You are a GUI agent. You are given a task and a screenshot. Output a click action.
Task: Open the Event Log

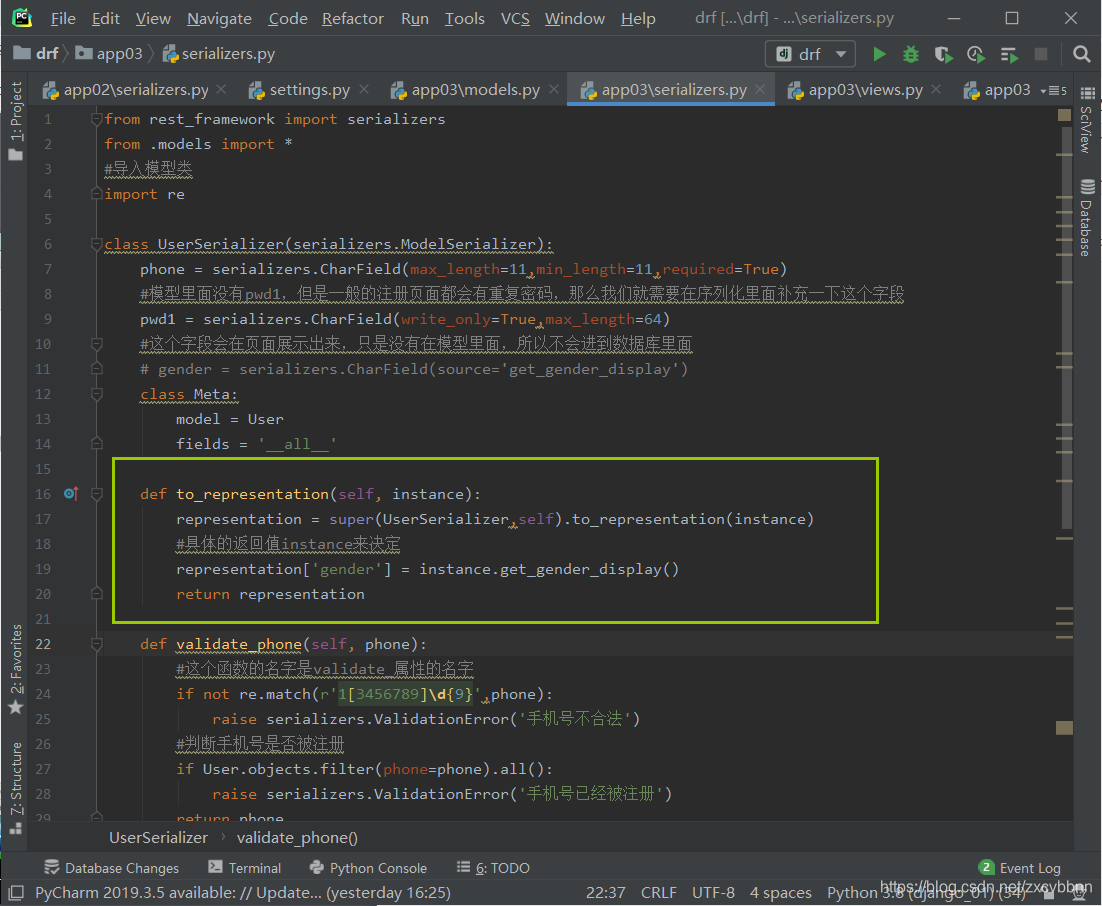[1020, 868]
